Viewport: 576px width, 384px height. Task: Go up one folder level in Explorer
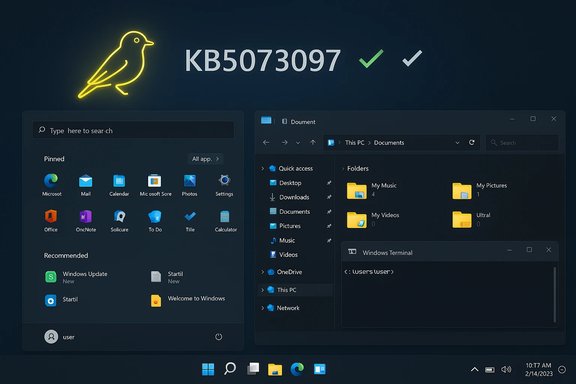point(313,143)
